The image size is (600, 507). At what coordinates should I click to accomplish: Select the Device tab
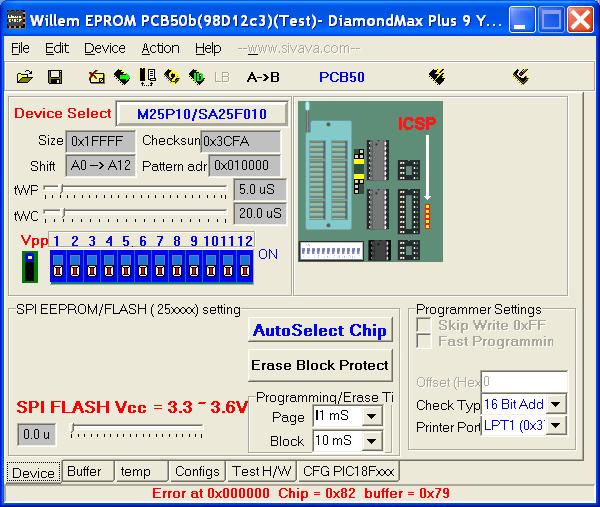pyautogui.click(x=33, y=473)
